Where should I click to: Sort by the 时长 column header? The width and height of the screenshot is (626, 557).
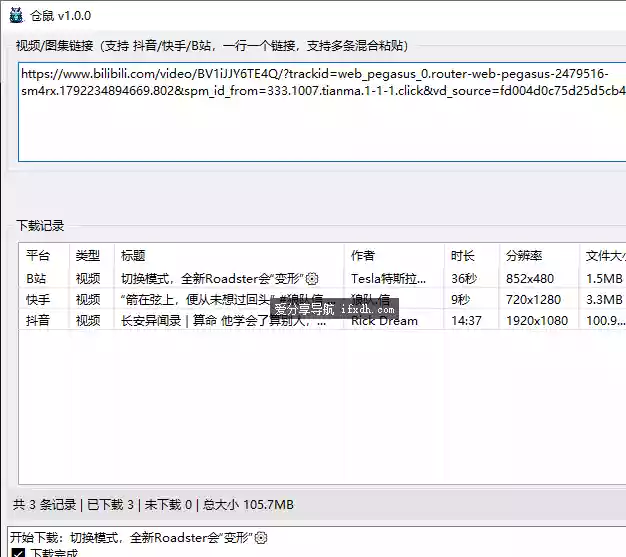463,256
